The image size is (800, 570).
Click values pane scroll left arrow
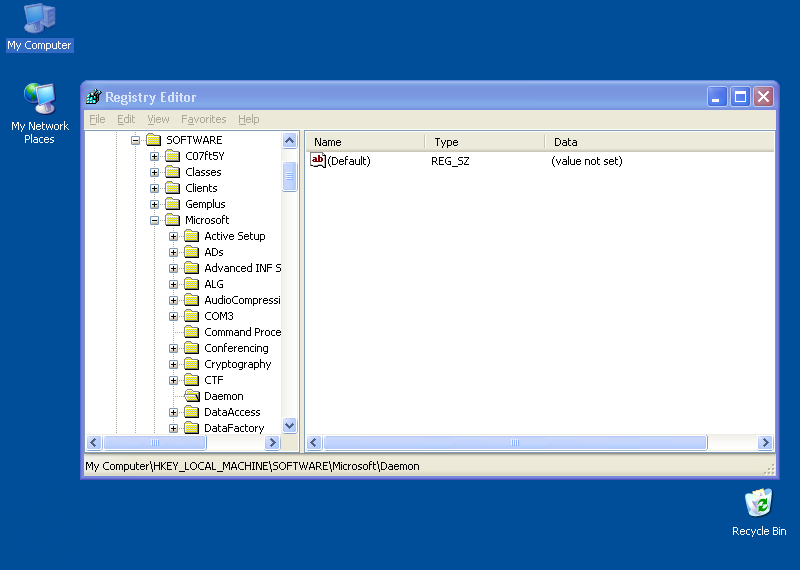[x=314, y=442]
